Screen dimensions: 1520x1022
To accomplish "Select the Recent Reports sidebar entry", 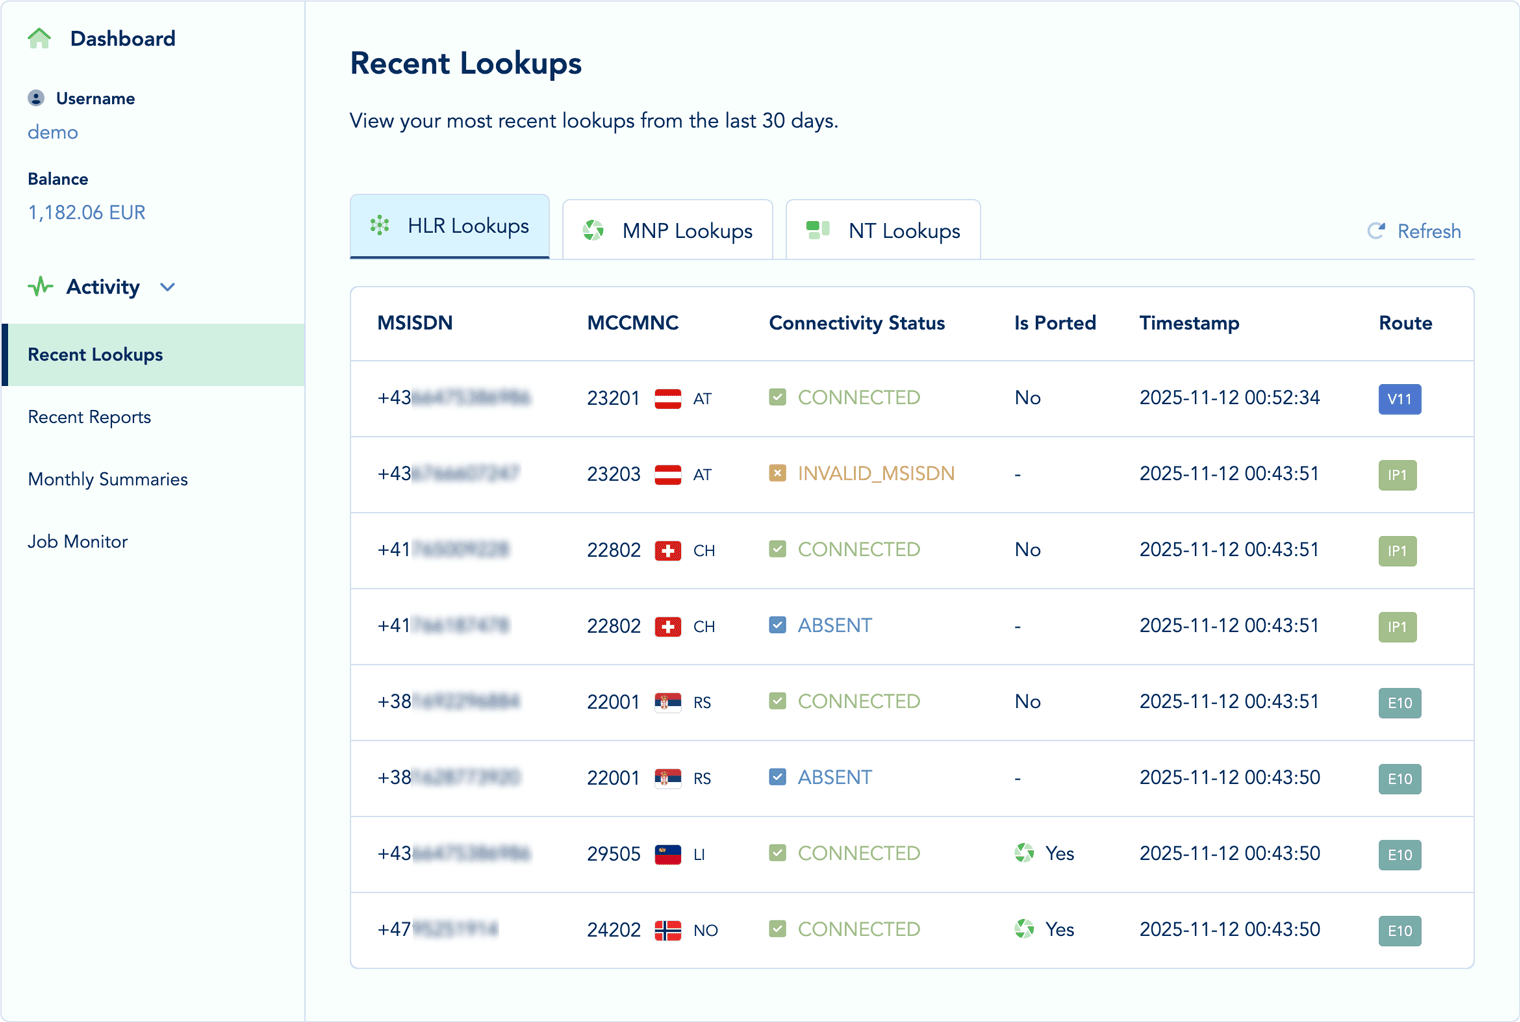I will click(89, 417).
